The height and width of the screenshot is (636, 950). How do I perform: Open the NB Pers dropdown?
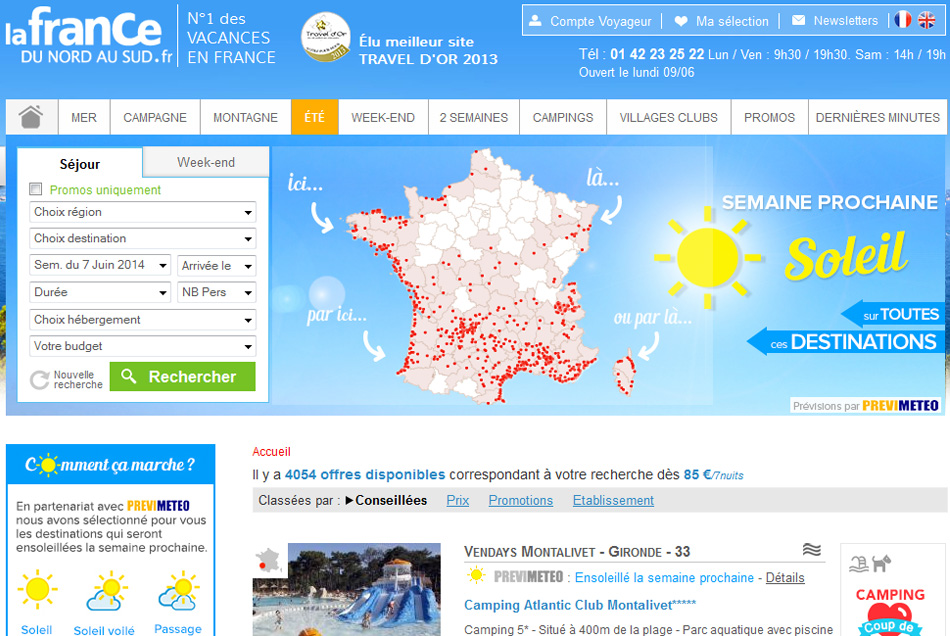coord(217,293)
